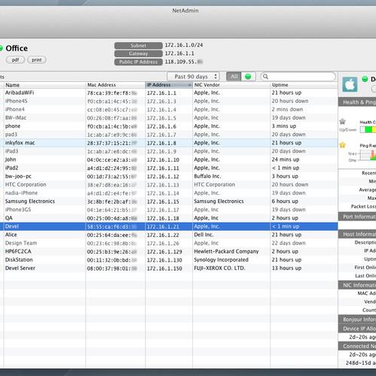The image size is (376, 376).
Task: Click the Subnet label badge
Action: pos(138,45)
